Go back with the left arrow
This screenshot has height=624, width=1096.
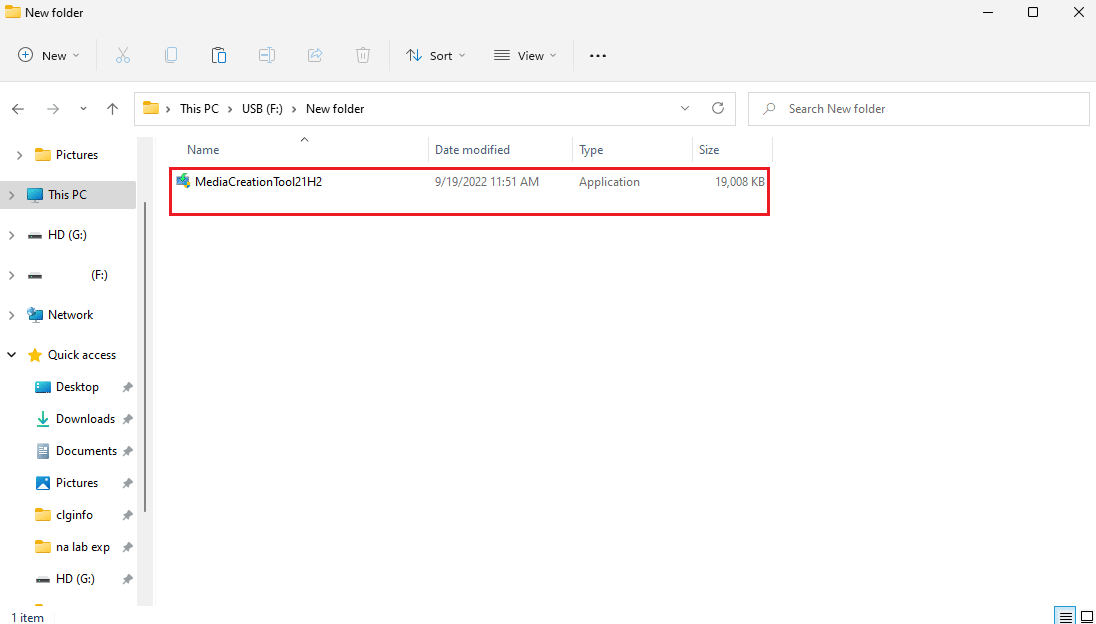[18, 109]
